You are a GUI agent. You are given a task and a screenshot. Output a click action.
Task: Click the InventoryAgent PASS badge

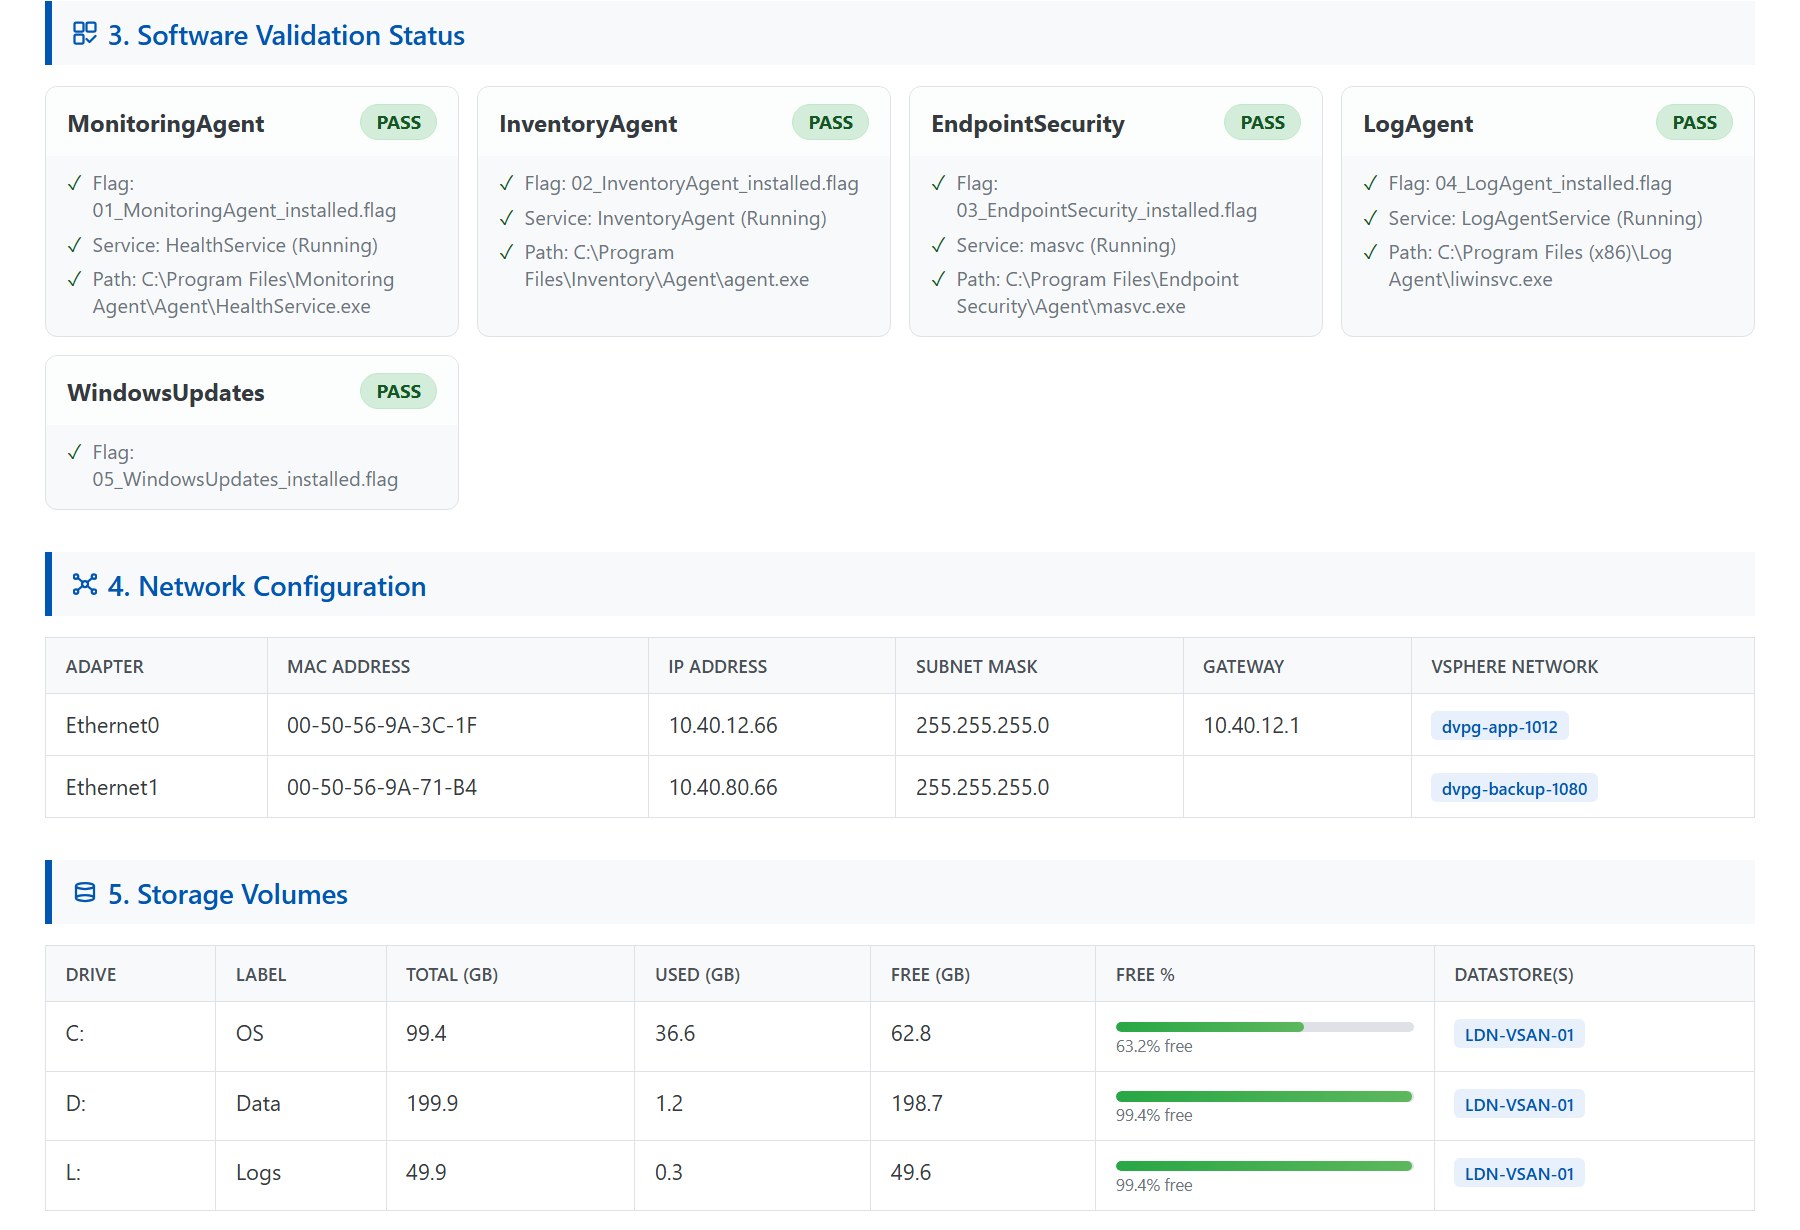[x=830, y=122]
